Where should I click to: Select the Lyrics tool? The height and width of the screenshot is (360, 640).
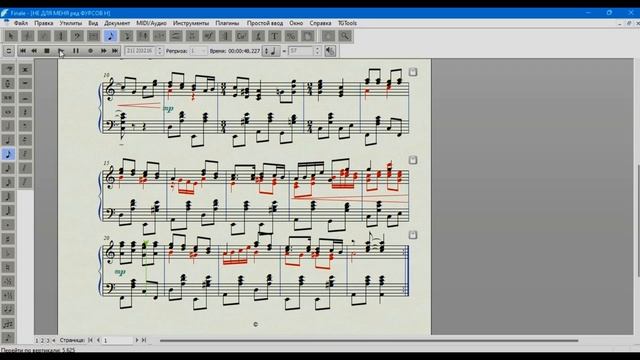click(258, 36)
